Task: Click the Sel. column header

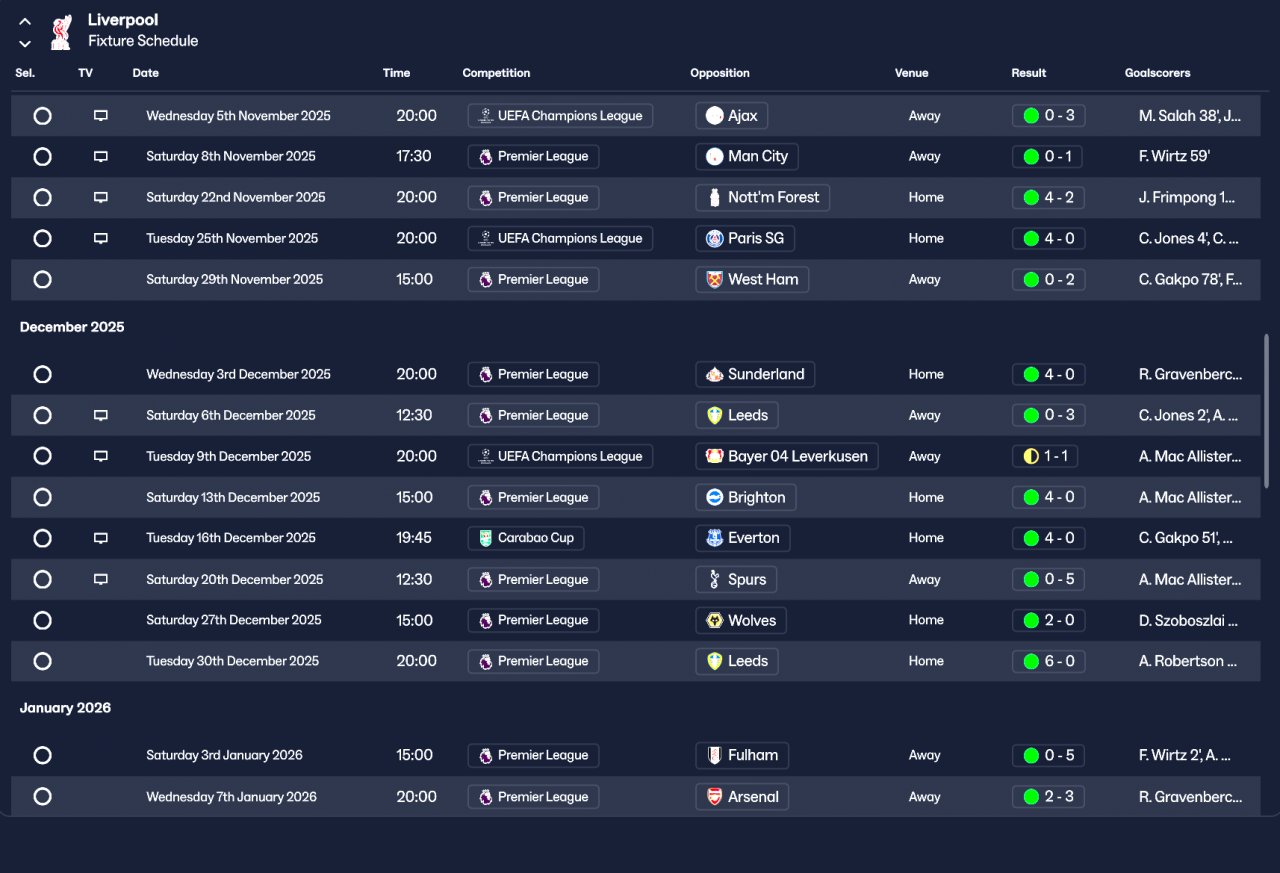Action: [x=25, y=73]
